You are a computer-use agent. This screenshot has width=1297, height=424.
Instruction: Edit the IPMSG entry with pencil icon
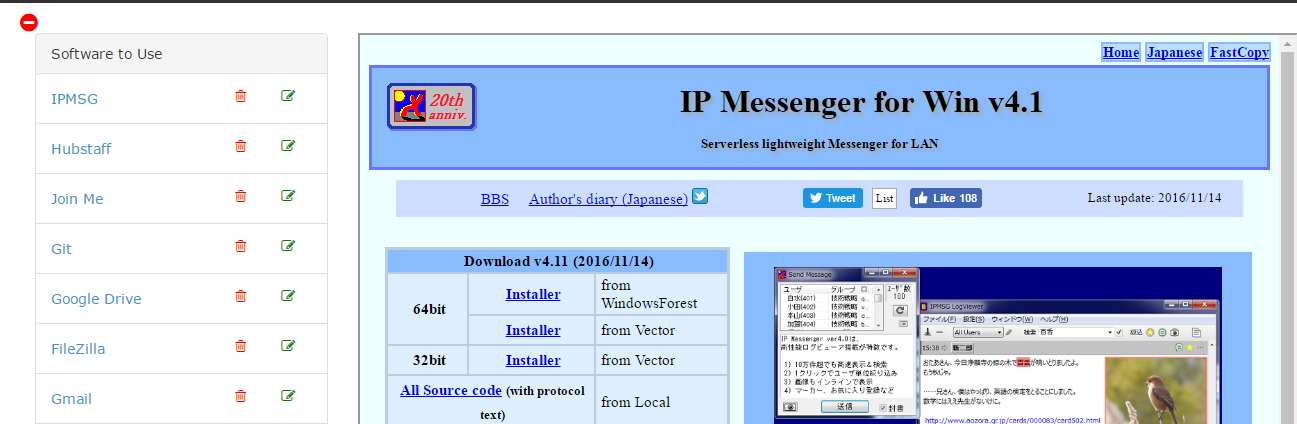click(x=288, y=96)
